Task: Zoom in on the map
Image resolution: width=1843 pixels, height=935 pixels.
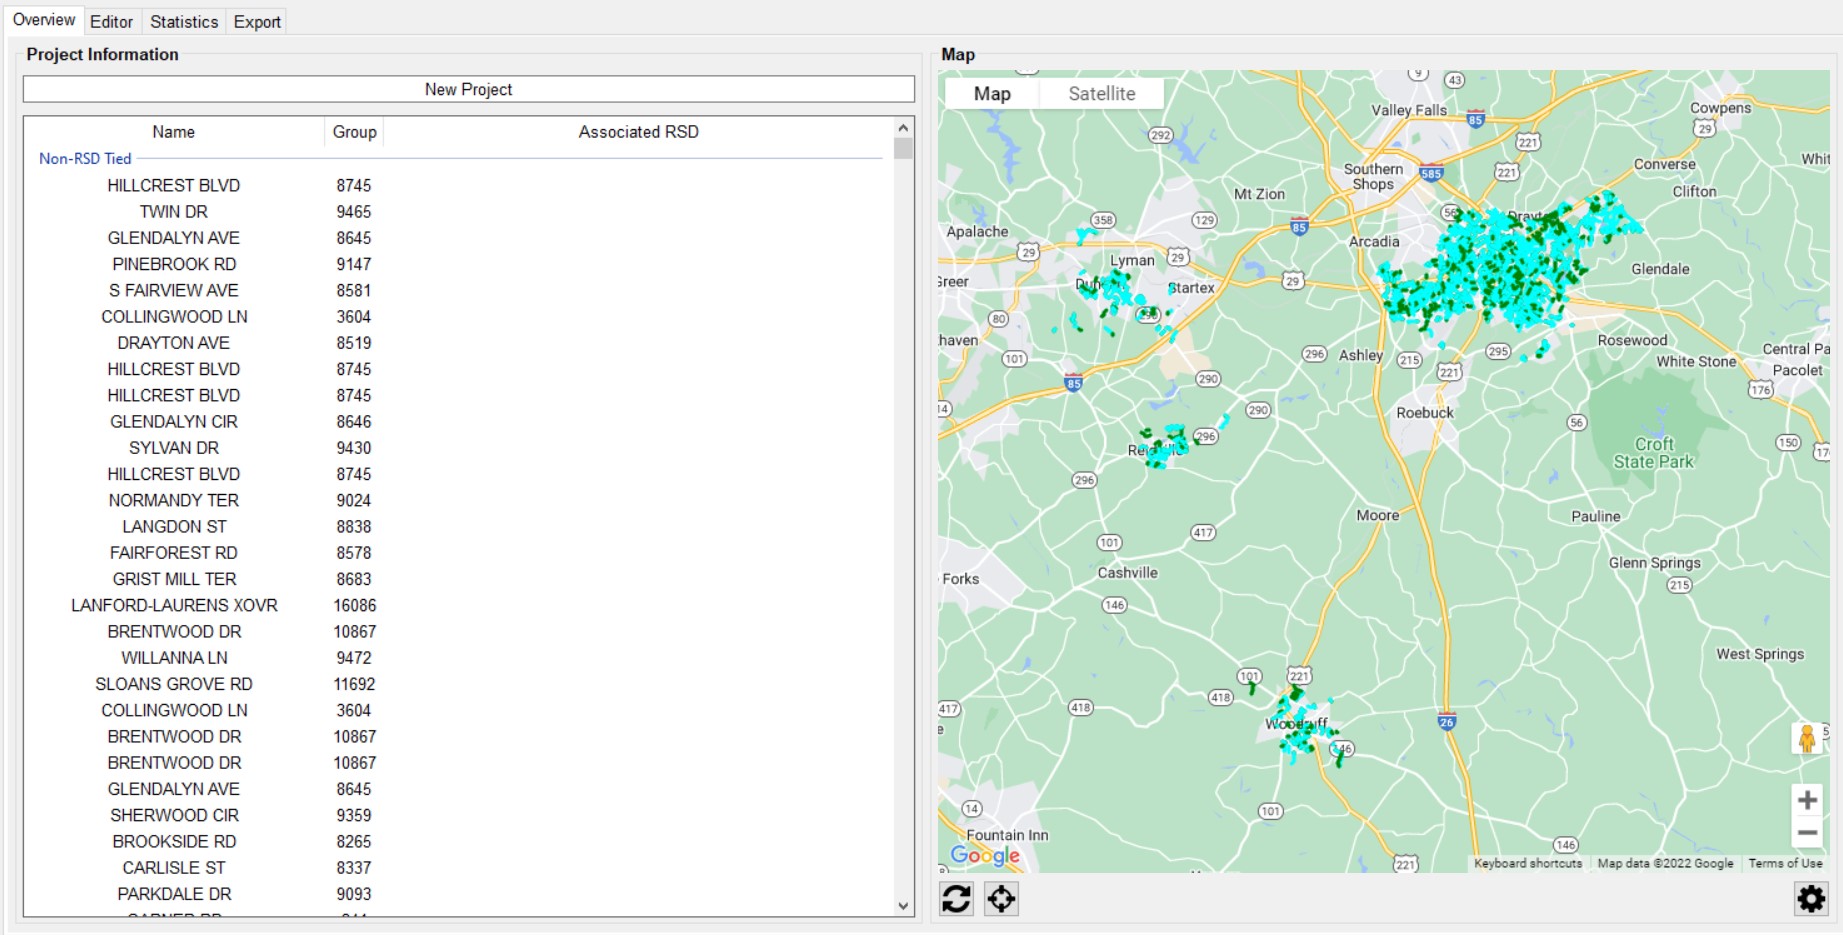Action: (1806, 800)
